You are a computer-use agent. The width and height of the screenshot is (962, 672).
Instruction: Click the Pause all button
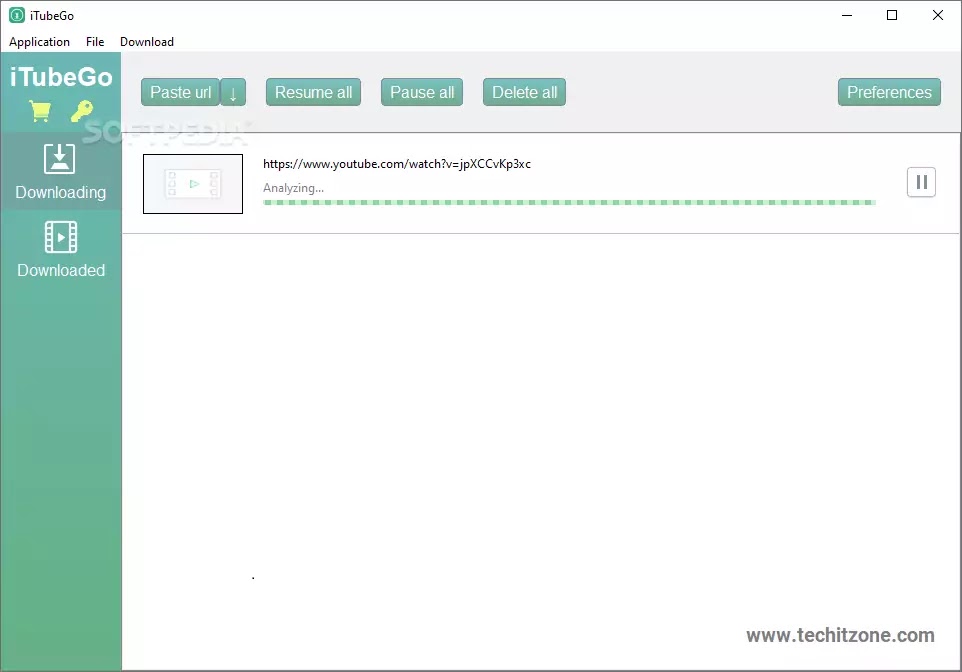[422, 92]
